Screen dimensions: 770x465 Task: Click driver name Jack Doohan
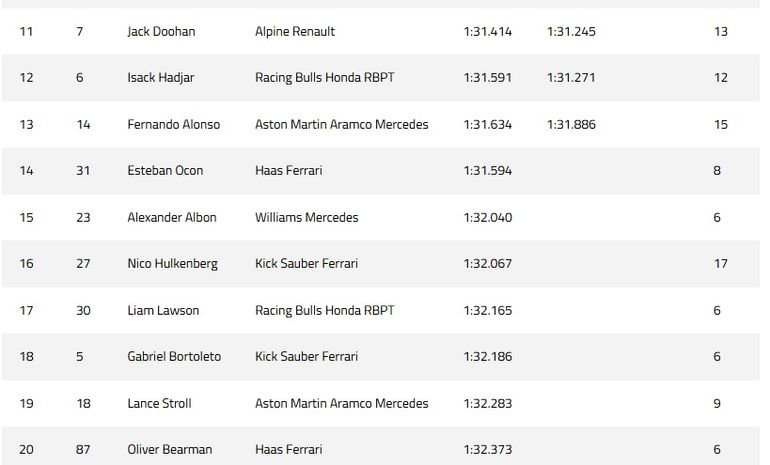pos(161,32)
